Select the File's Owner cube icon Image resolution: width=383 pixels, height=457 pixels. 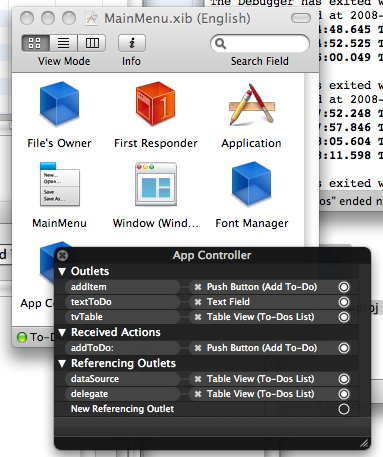click(59, 104)
